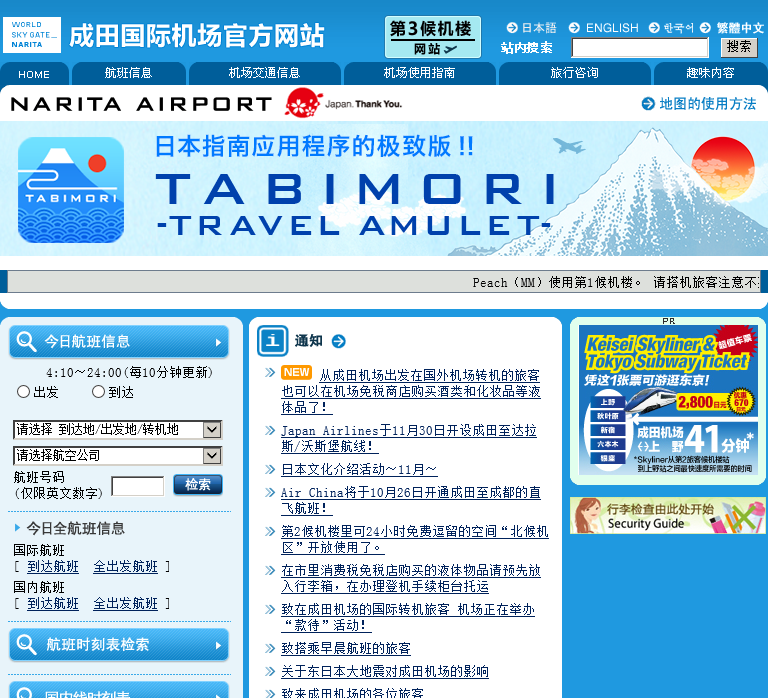Screen dimensions: 768x698
Task: Click the arrow icon beside 地图的使用方法
Action: [648, 104]
